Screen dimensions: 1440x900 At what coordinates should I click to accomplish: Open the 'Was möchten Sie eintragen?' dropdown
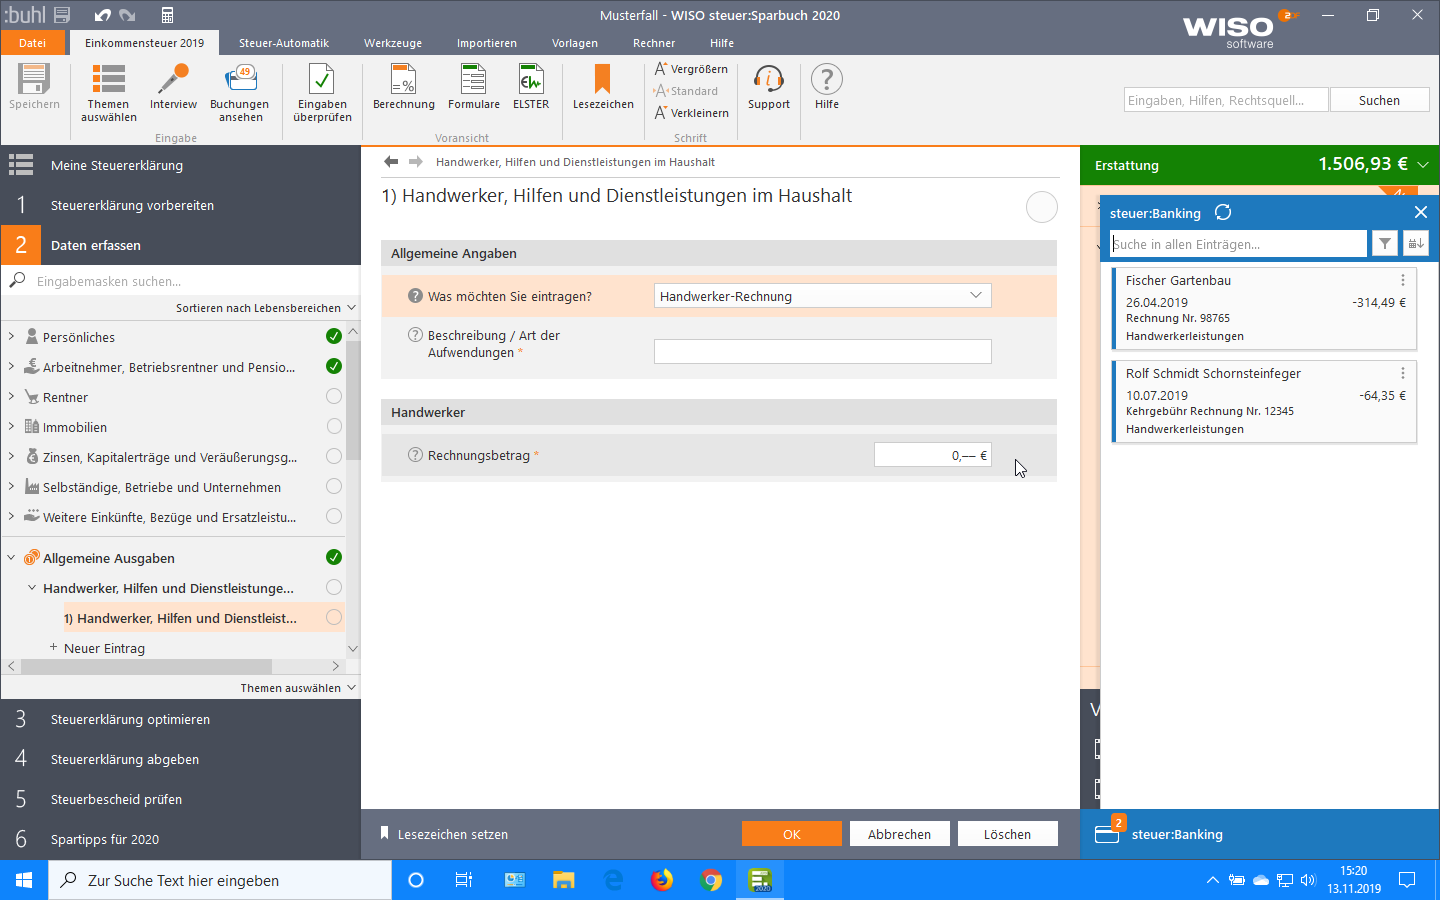822,296
